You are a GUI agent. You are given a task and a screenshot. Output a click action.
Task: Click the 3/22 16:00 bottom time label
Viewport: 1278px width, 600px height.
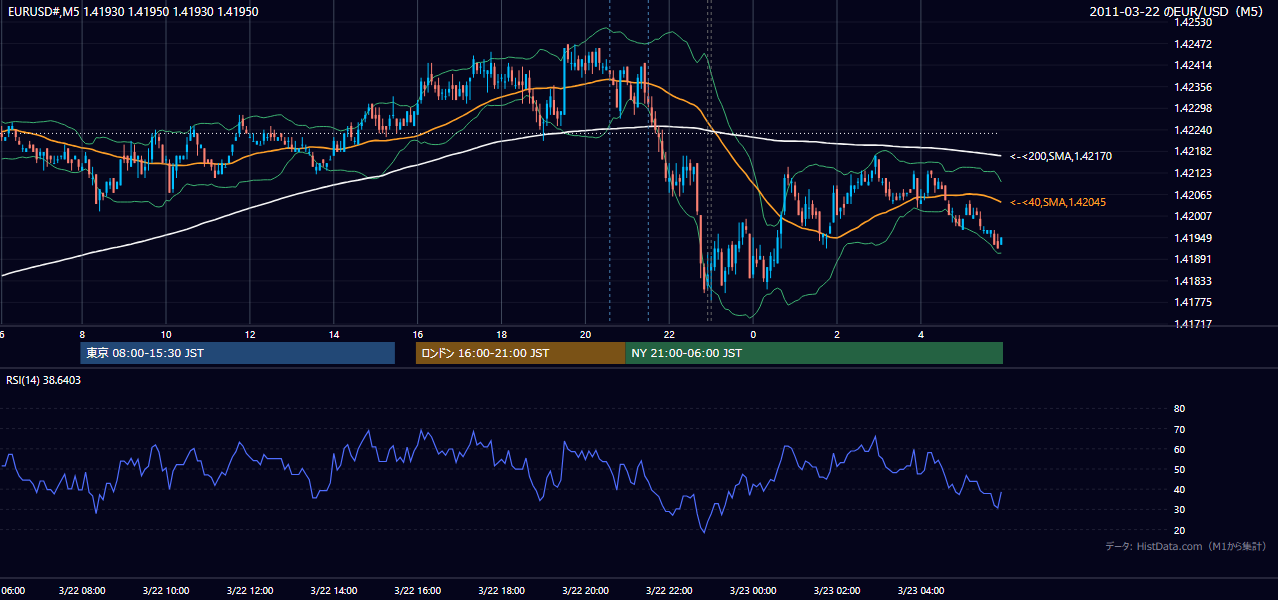418,591
